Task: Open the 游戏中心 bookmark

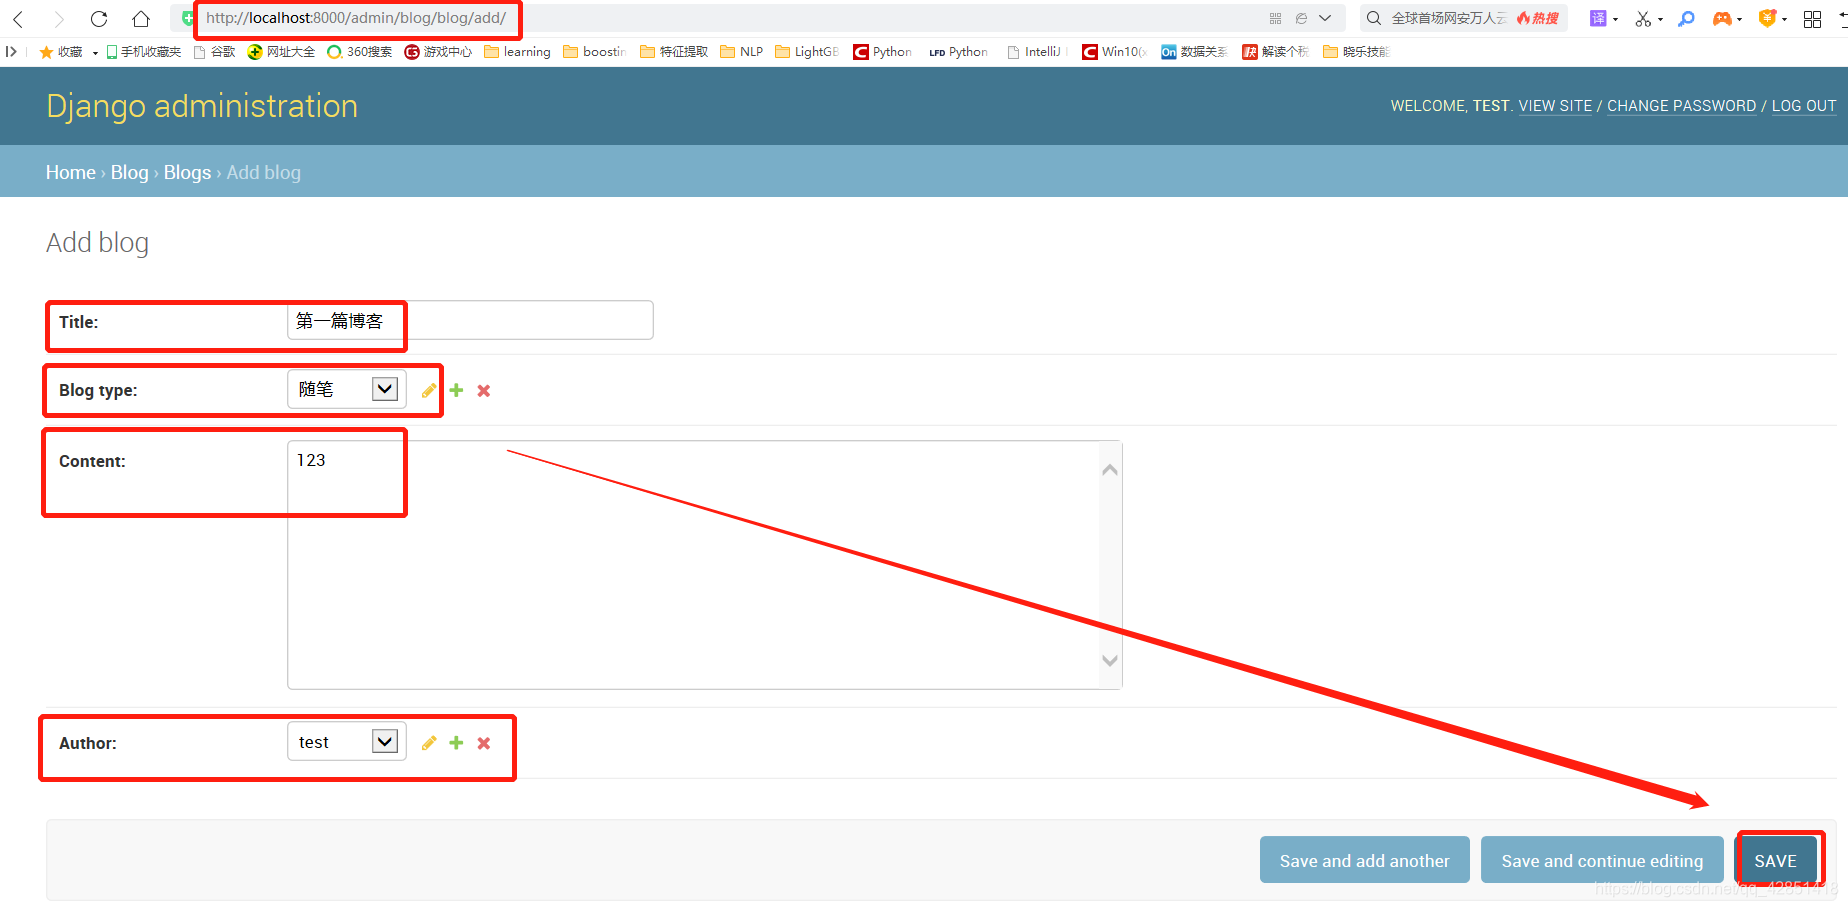Action: pyautogui.click(x=438, y=52)
